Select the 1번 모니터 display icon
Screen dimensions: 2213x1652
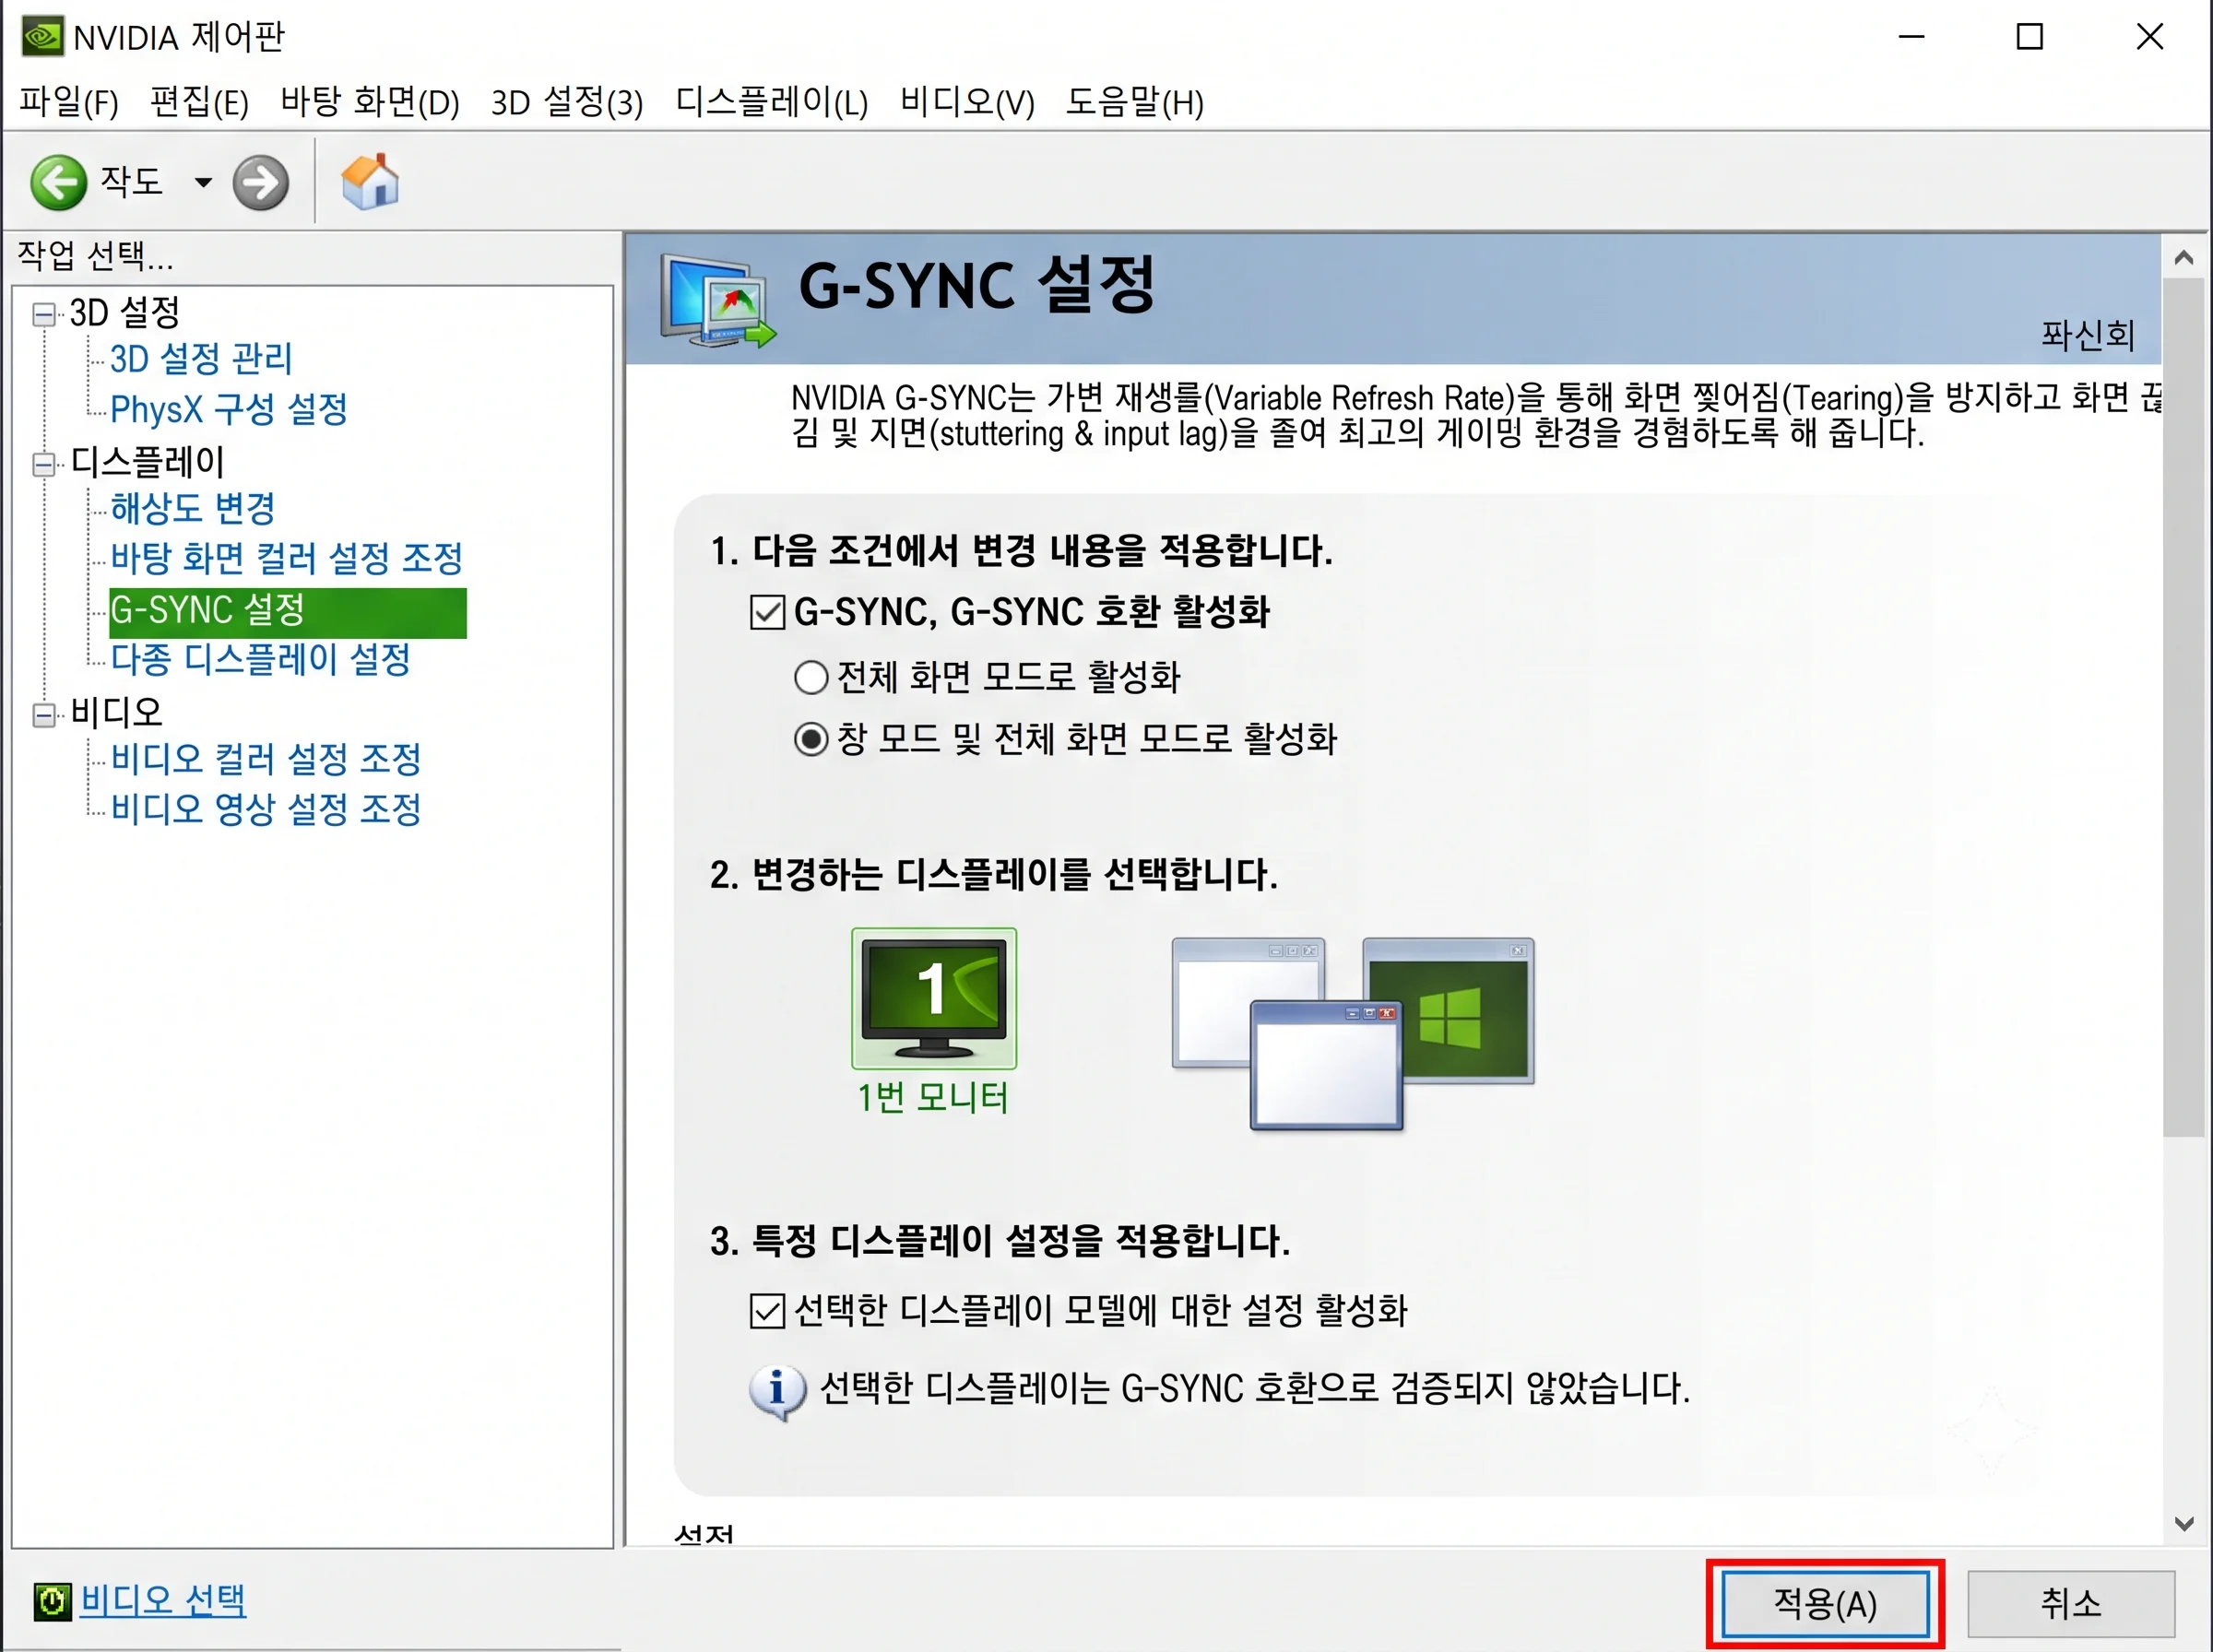pos(934,998)
